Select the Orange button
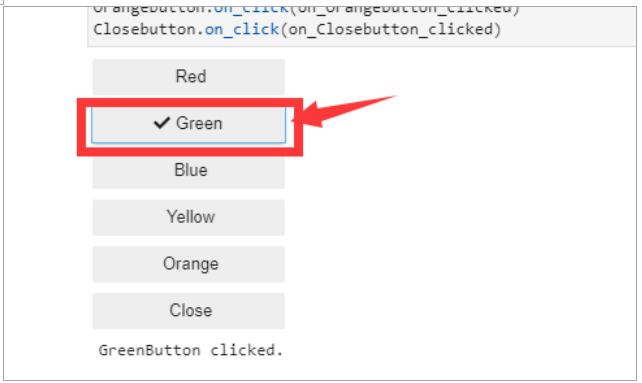The height and width of the screenshot is (383, 642). 188,264
